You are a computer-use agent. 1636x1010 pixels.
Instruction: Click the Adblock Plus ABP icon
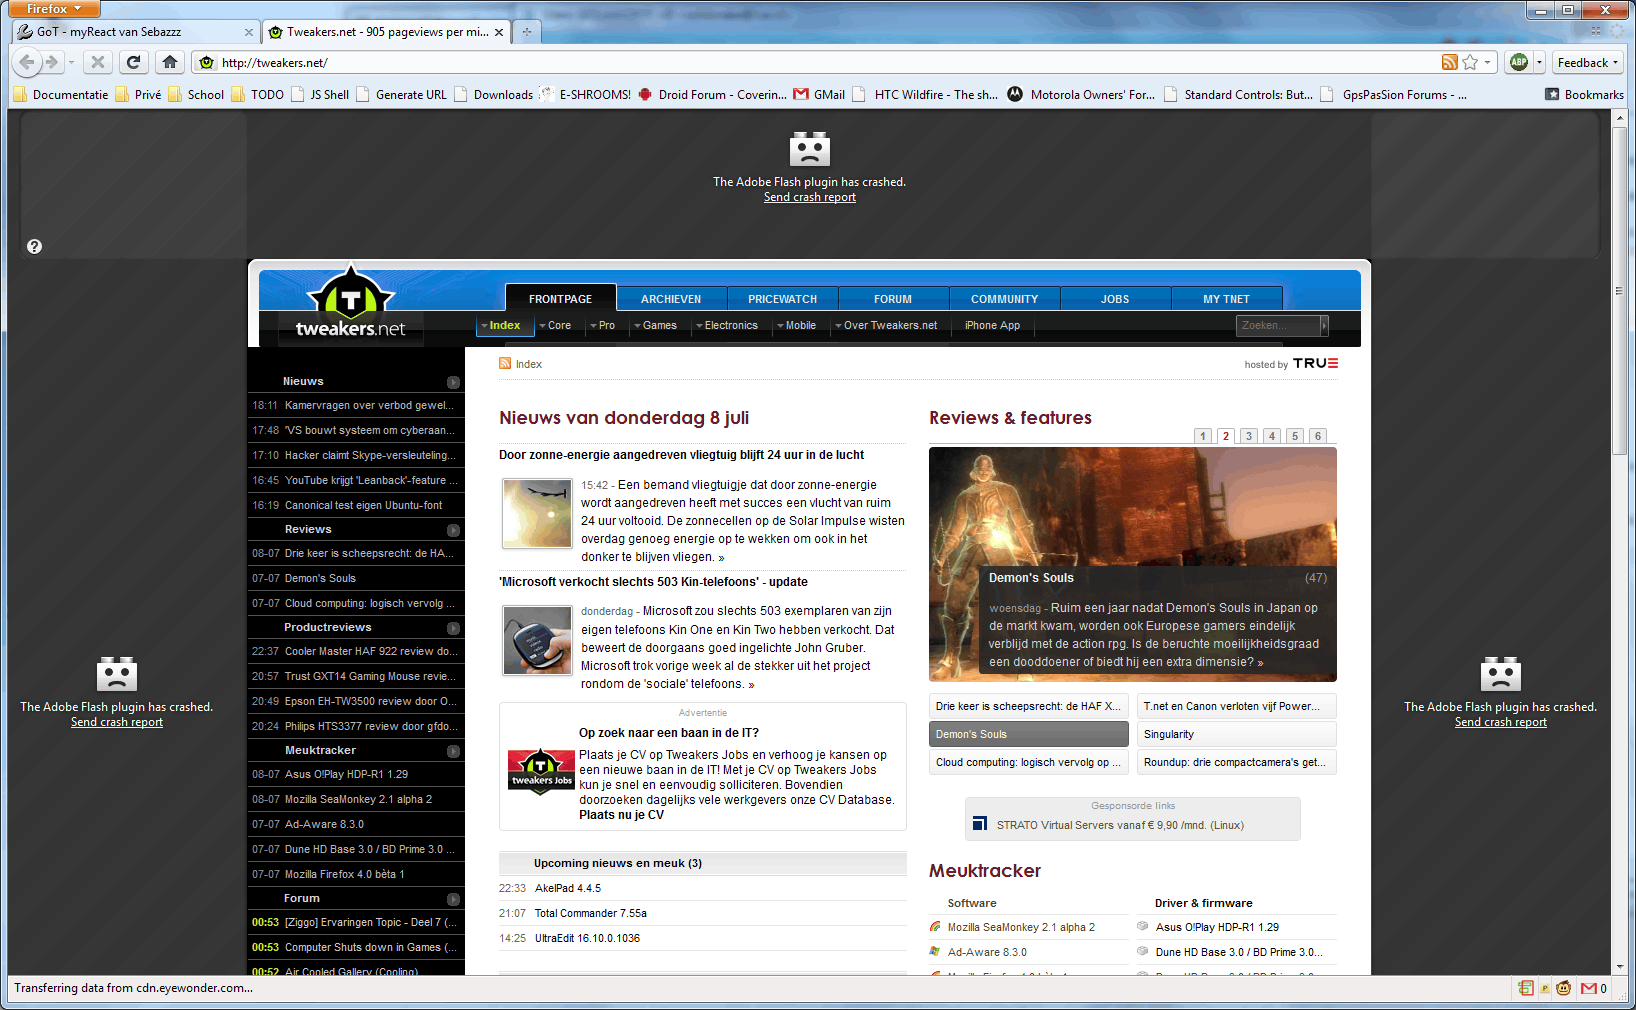tap(1519, 62)
